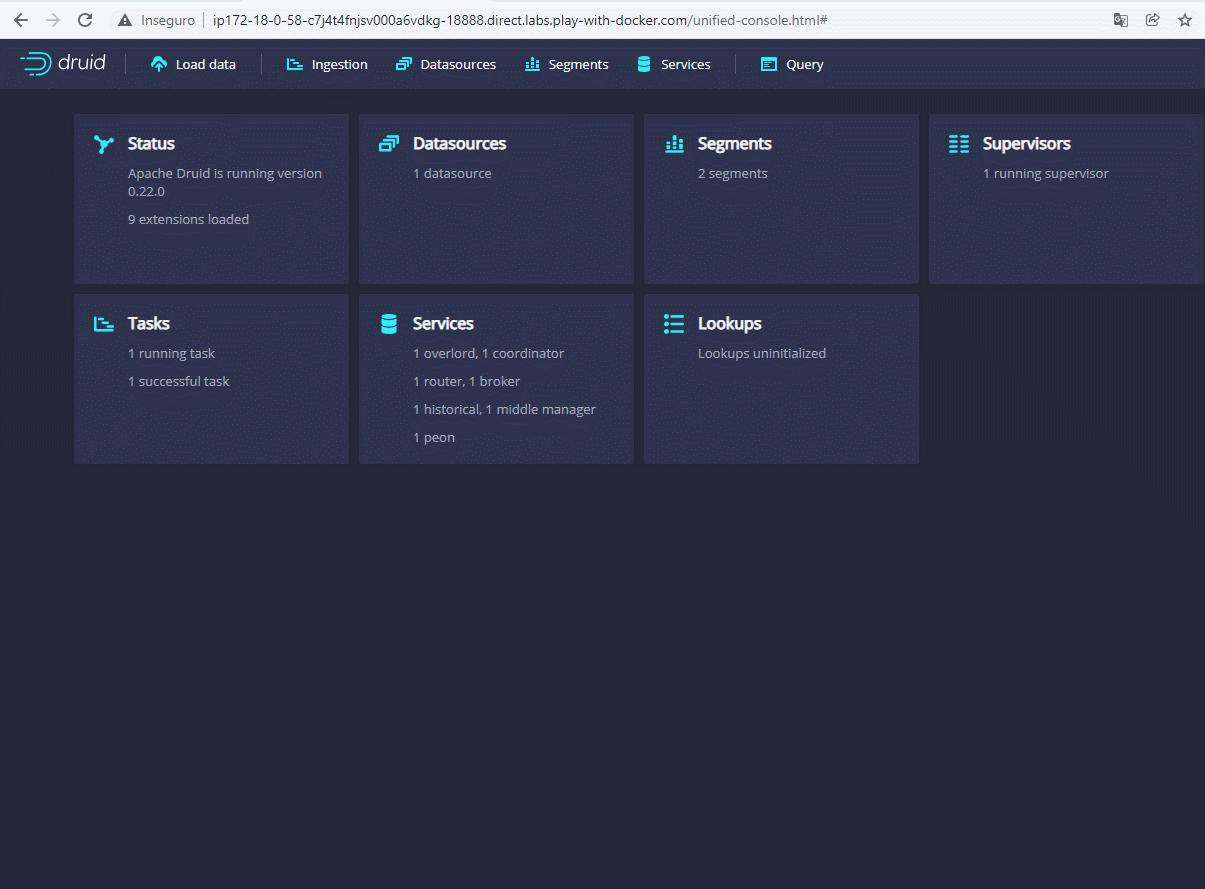The height and width of the screenshot is (889, 1205).
Task: Click the browser bookmark star icon
Action: pyautogui.click(x=1185, y=19)
